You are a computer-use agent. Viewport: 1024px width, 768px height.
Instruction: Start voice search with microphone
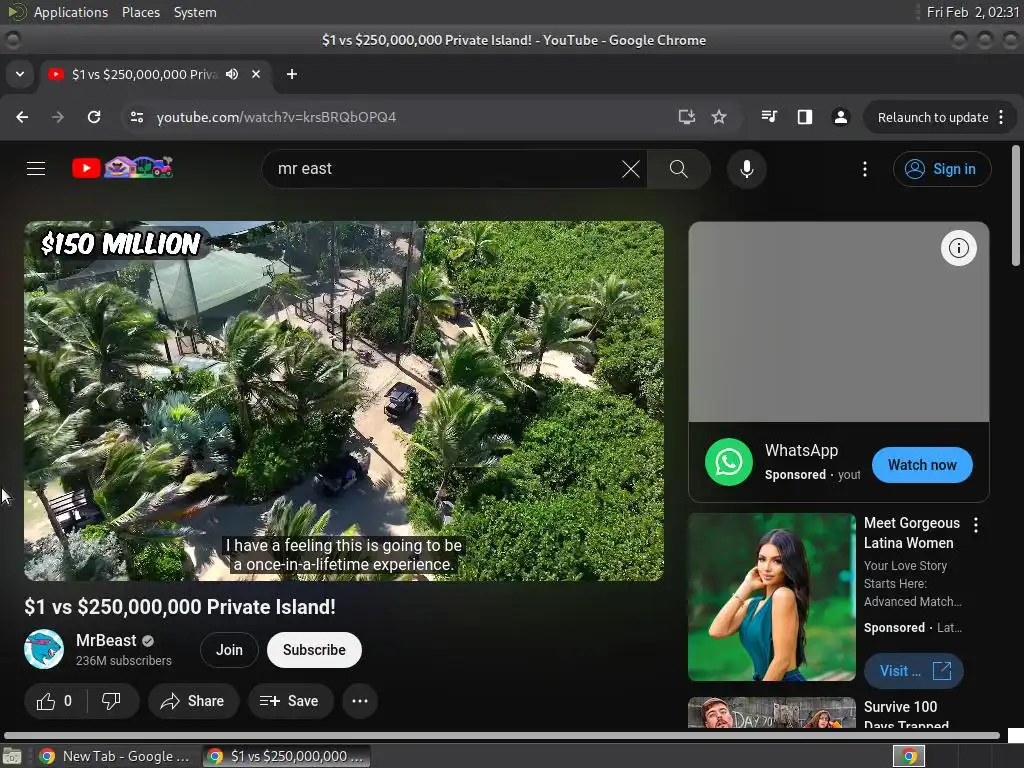click(746, 169)
